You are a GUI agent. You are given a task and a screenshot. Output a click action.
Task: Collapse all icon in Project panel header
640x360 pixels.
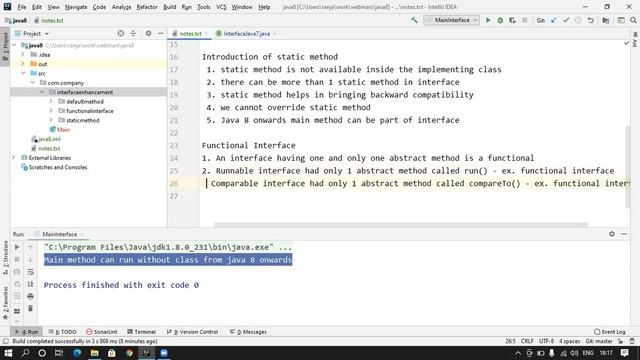[x=133, y=33]
